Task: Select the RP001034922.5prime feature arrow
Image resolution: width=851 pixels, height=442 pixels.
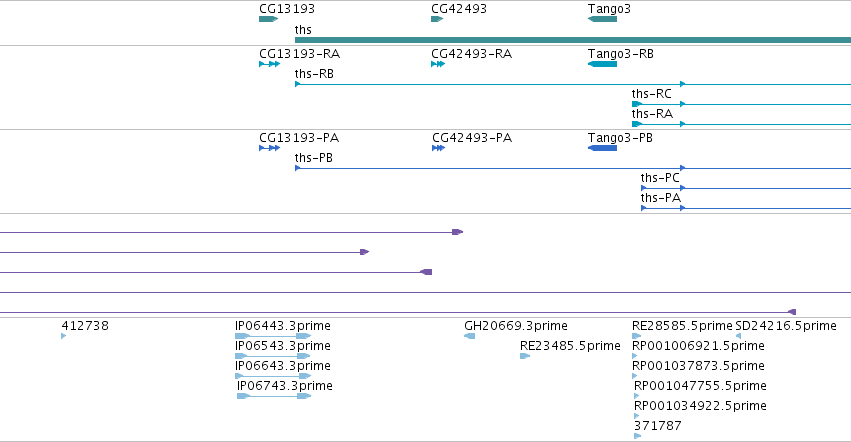Action: click(637, 416)
